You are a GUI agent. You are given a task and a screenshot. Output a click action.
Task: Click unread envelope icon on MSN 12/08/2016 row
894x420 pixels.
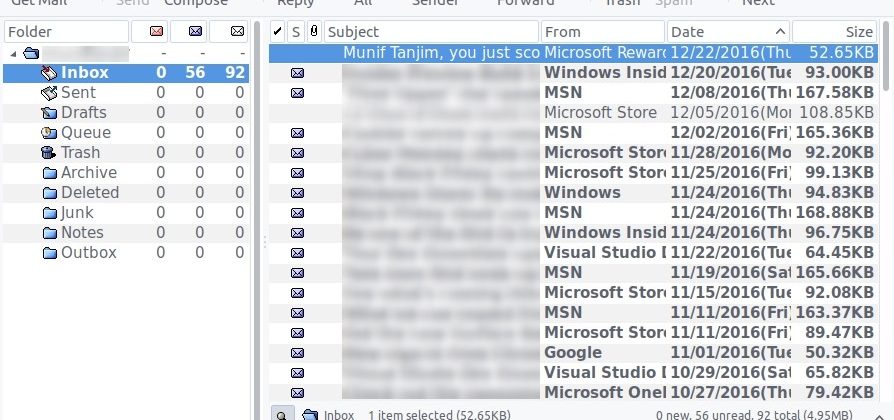point(297,93)
